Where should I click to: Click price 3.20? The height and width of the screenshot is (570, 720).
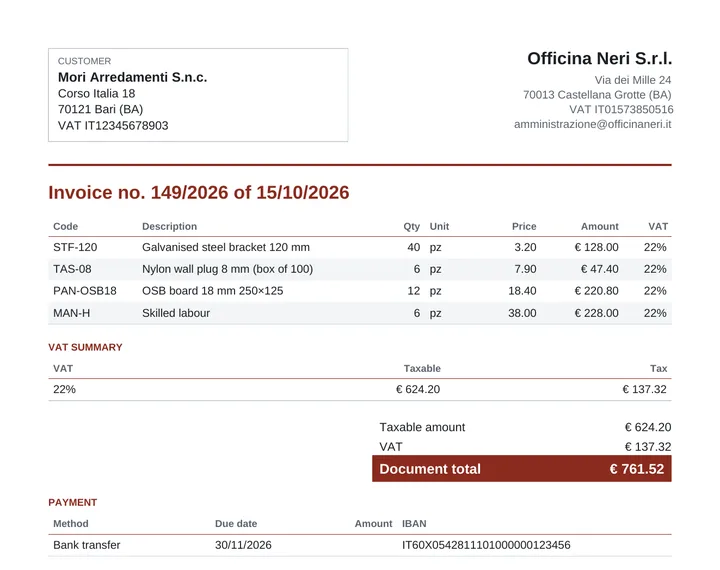[x=525, y=247]
